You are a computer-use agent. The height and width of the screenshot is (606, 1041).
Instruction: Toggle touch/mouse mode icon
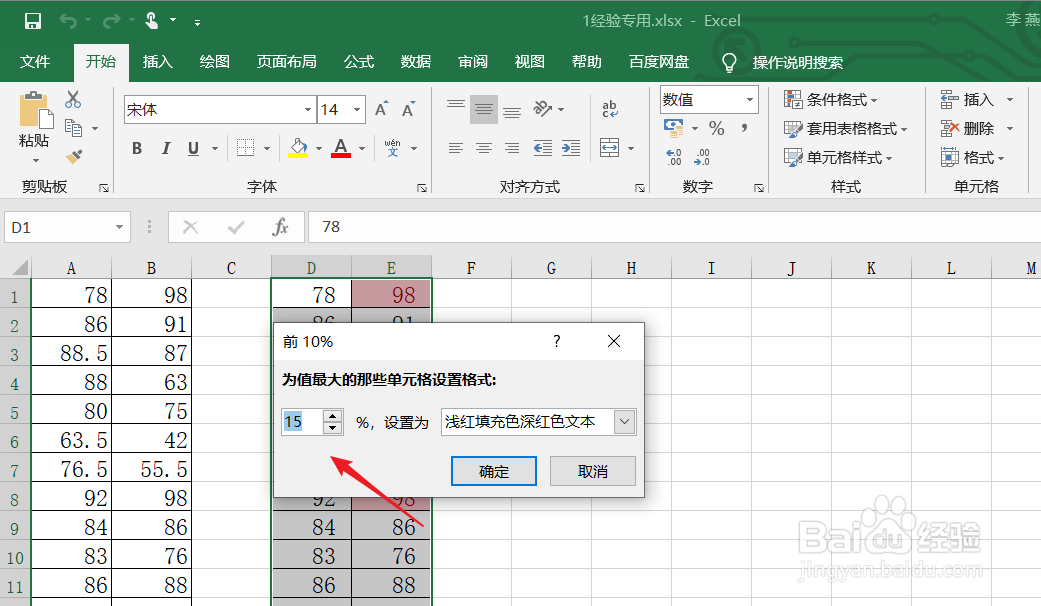(152, 21)
